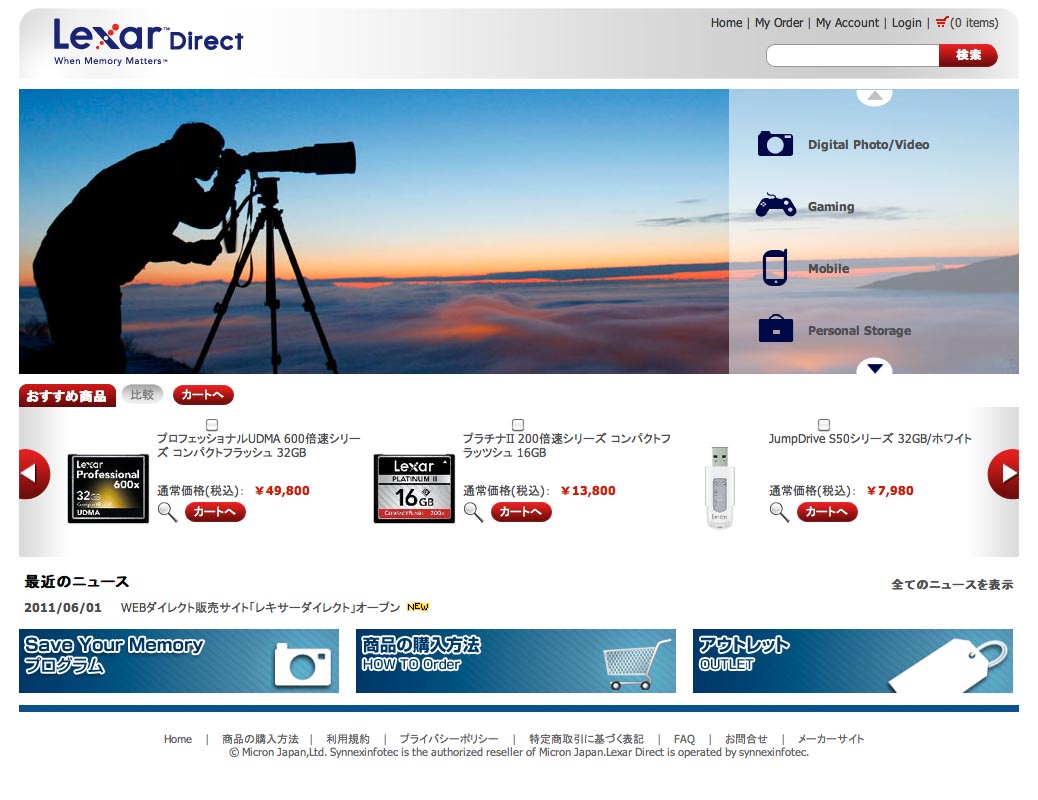Open Home in the top navigation
The image size is (1038, 800).
(x=726, y=23)
